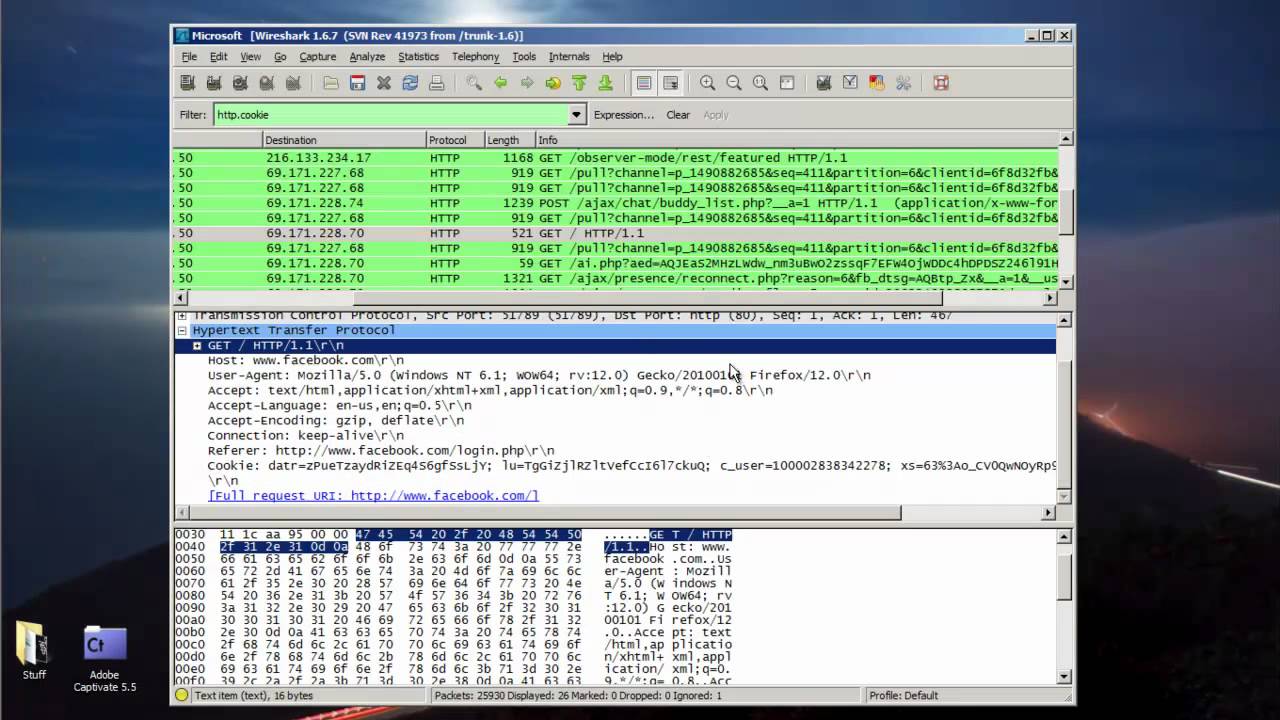Click the Find packet magnifier icon

pyautogui.click(x=474, y=83)
